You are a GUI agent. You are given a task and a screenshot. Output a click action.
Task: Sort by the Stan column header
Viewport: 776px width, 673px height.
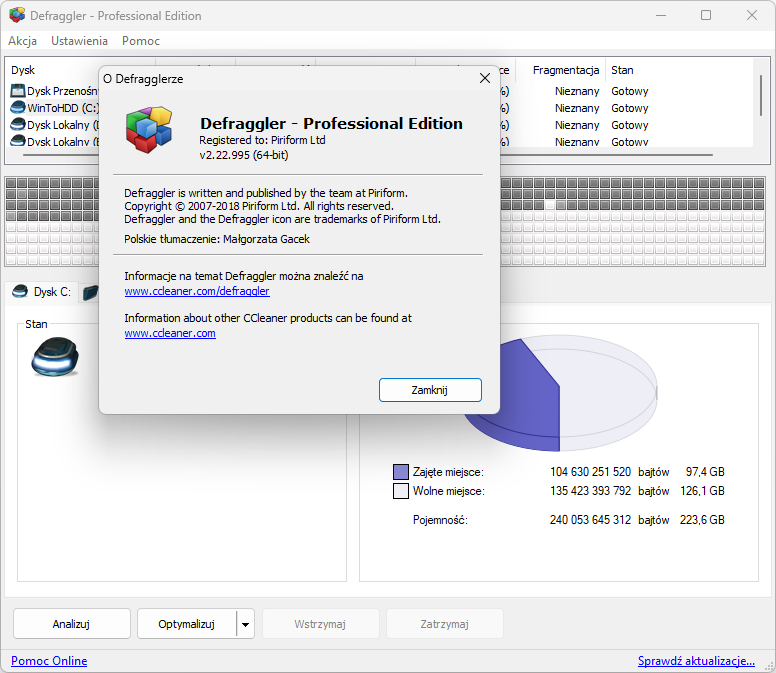pos(622,70)
